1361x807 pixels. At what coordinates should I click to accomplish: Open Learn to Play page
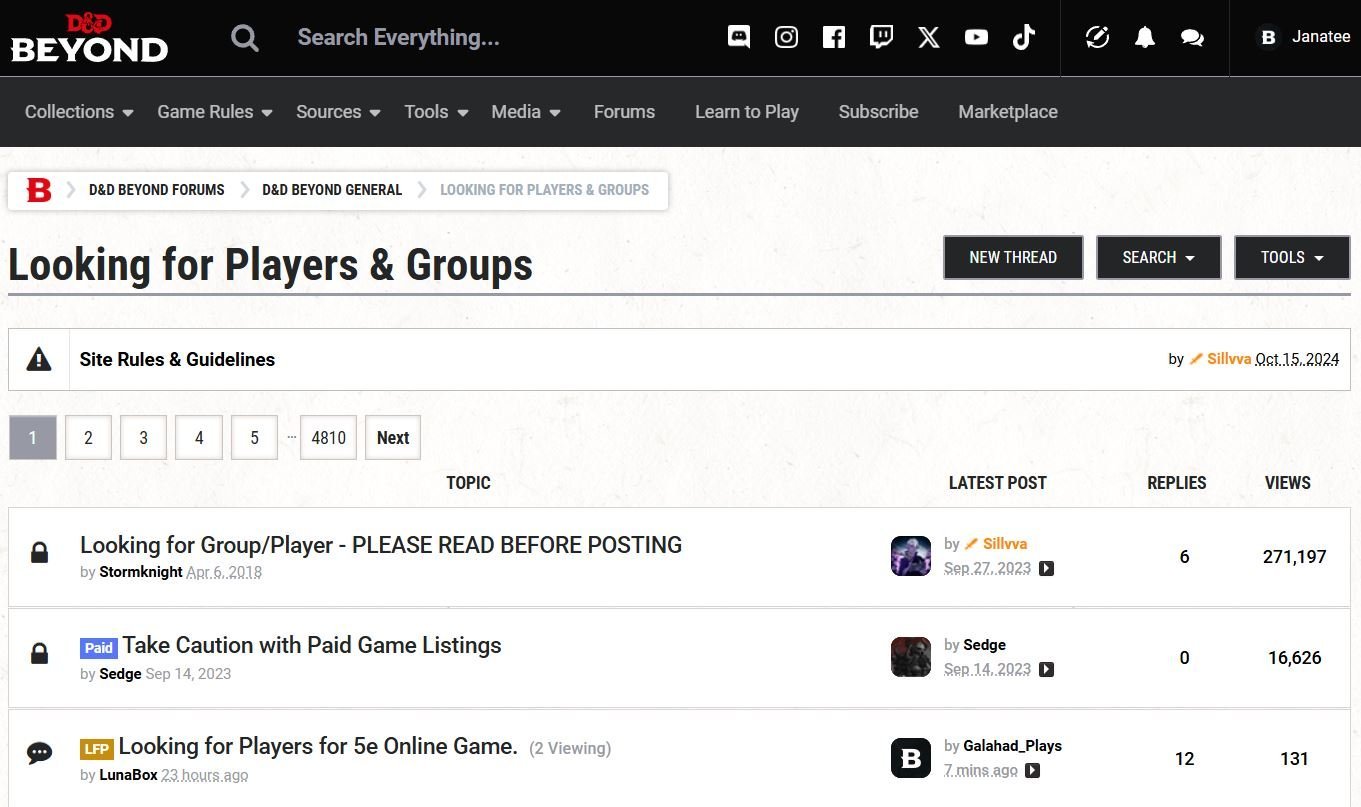click(747, 112)
